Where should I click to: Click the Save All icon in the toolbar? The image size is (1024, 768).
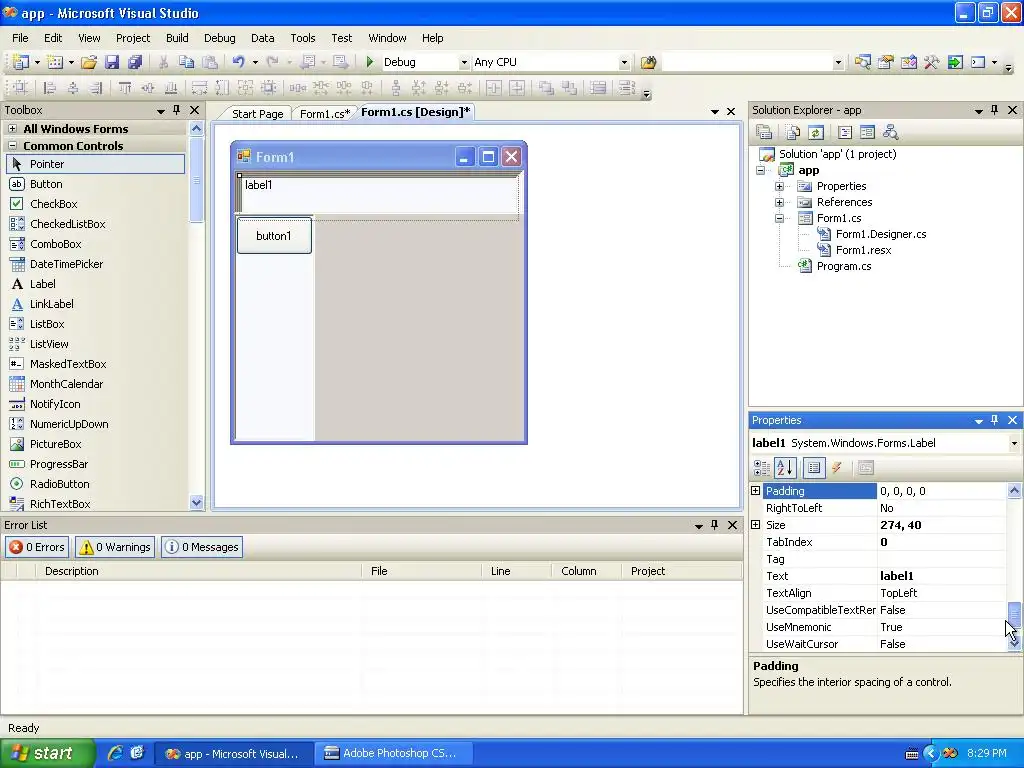135,62
